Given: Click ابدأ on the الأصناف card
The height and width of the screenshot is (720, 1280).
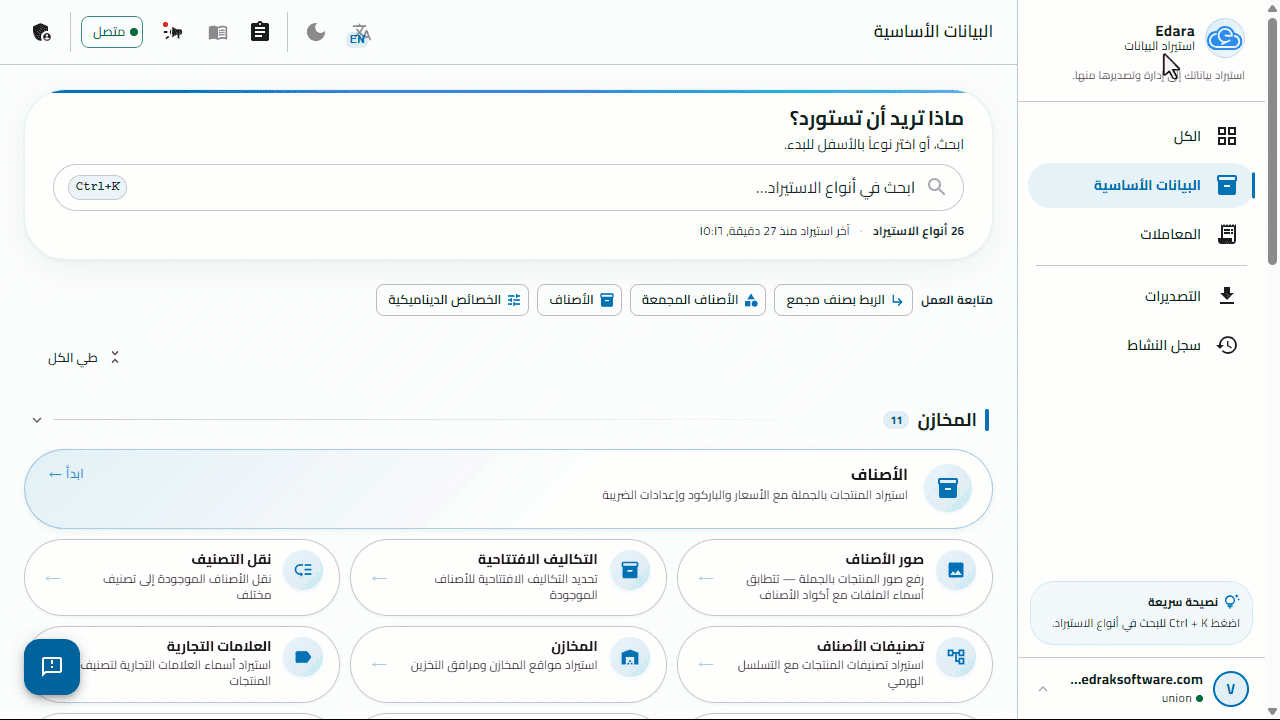Looking at the screenshot, I should [x=66, y=474].
